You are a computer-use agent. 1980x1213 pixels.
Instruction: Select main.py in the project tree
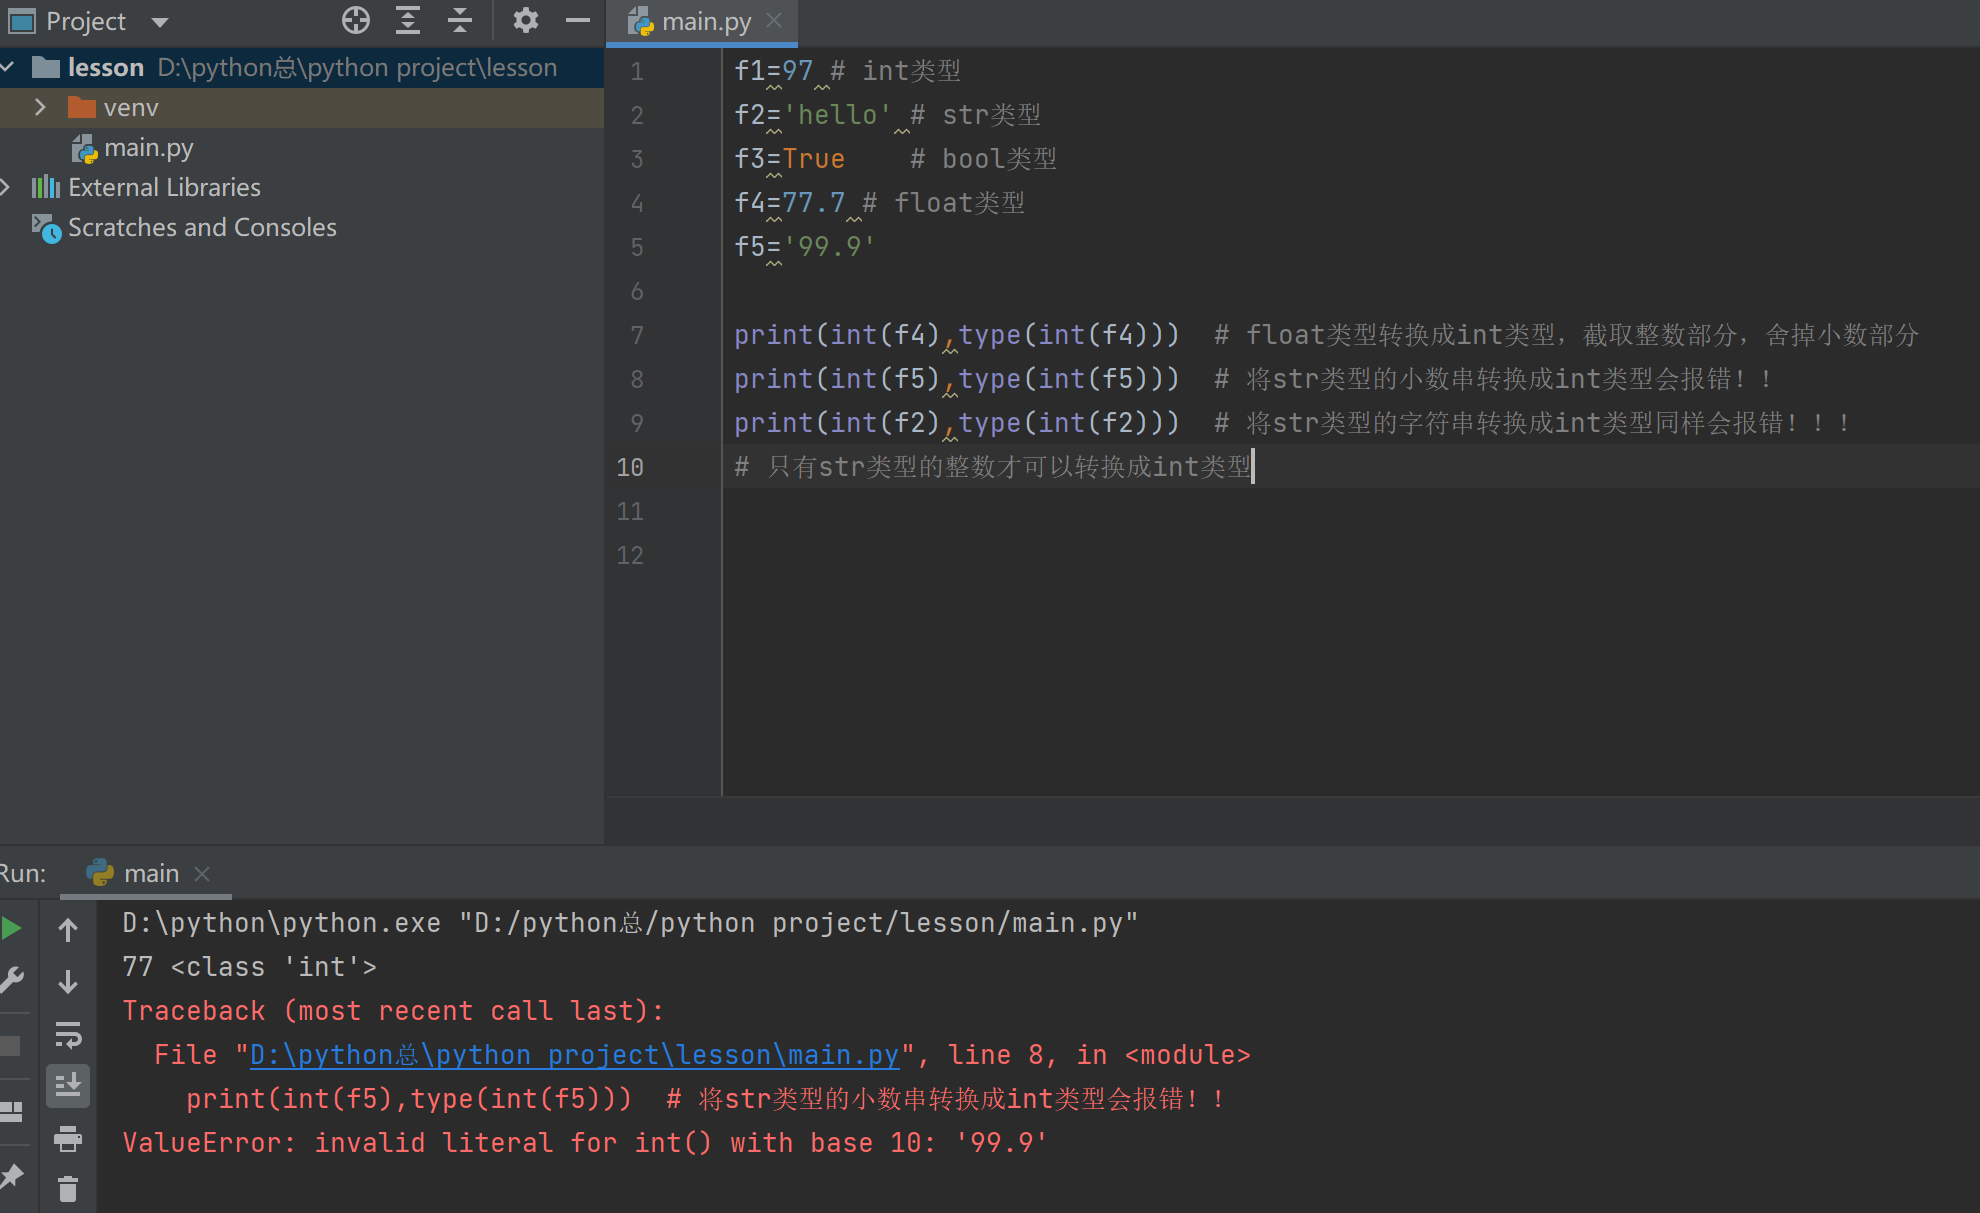(148, 148)
